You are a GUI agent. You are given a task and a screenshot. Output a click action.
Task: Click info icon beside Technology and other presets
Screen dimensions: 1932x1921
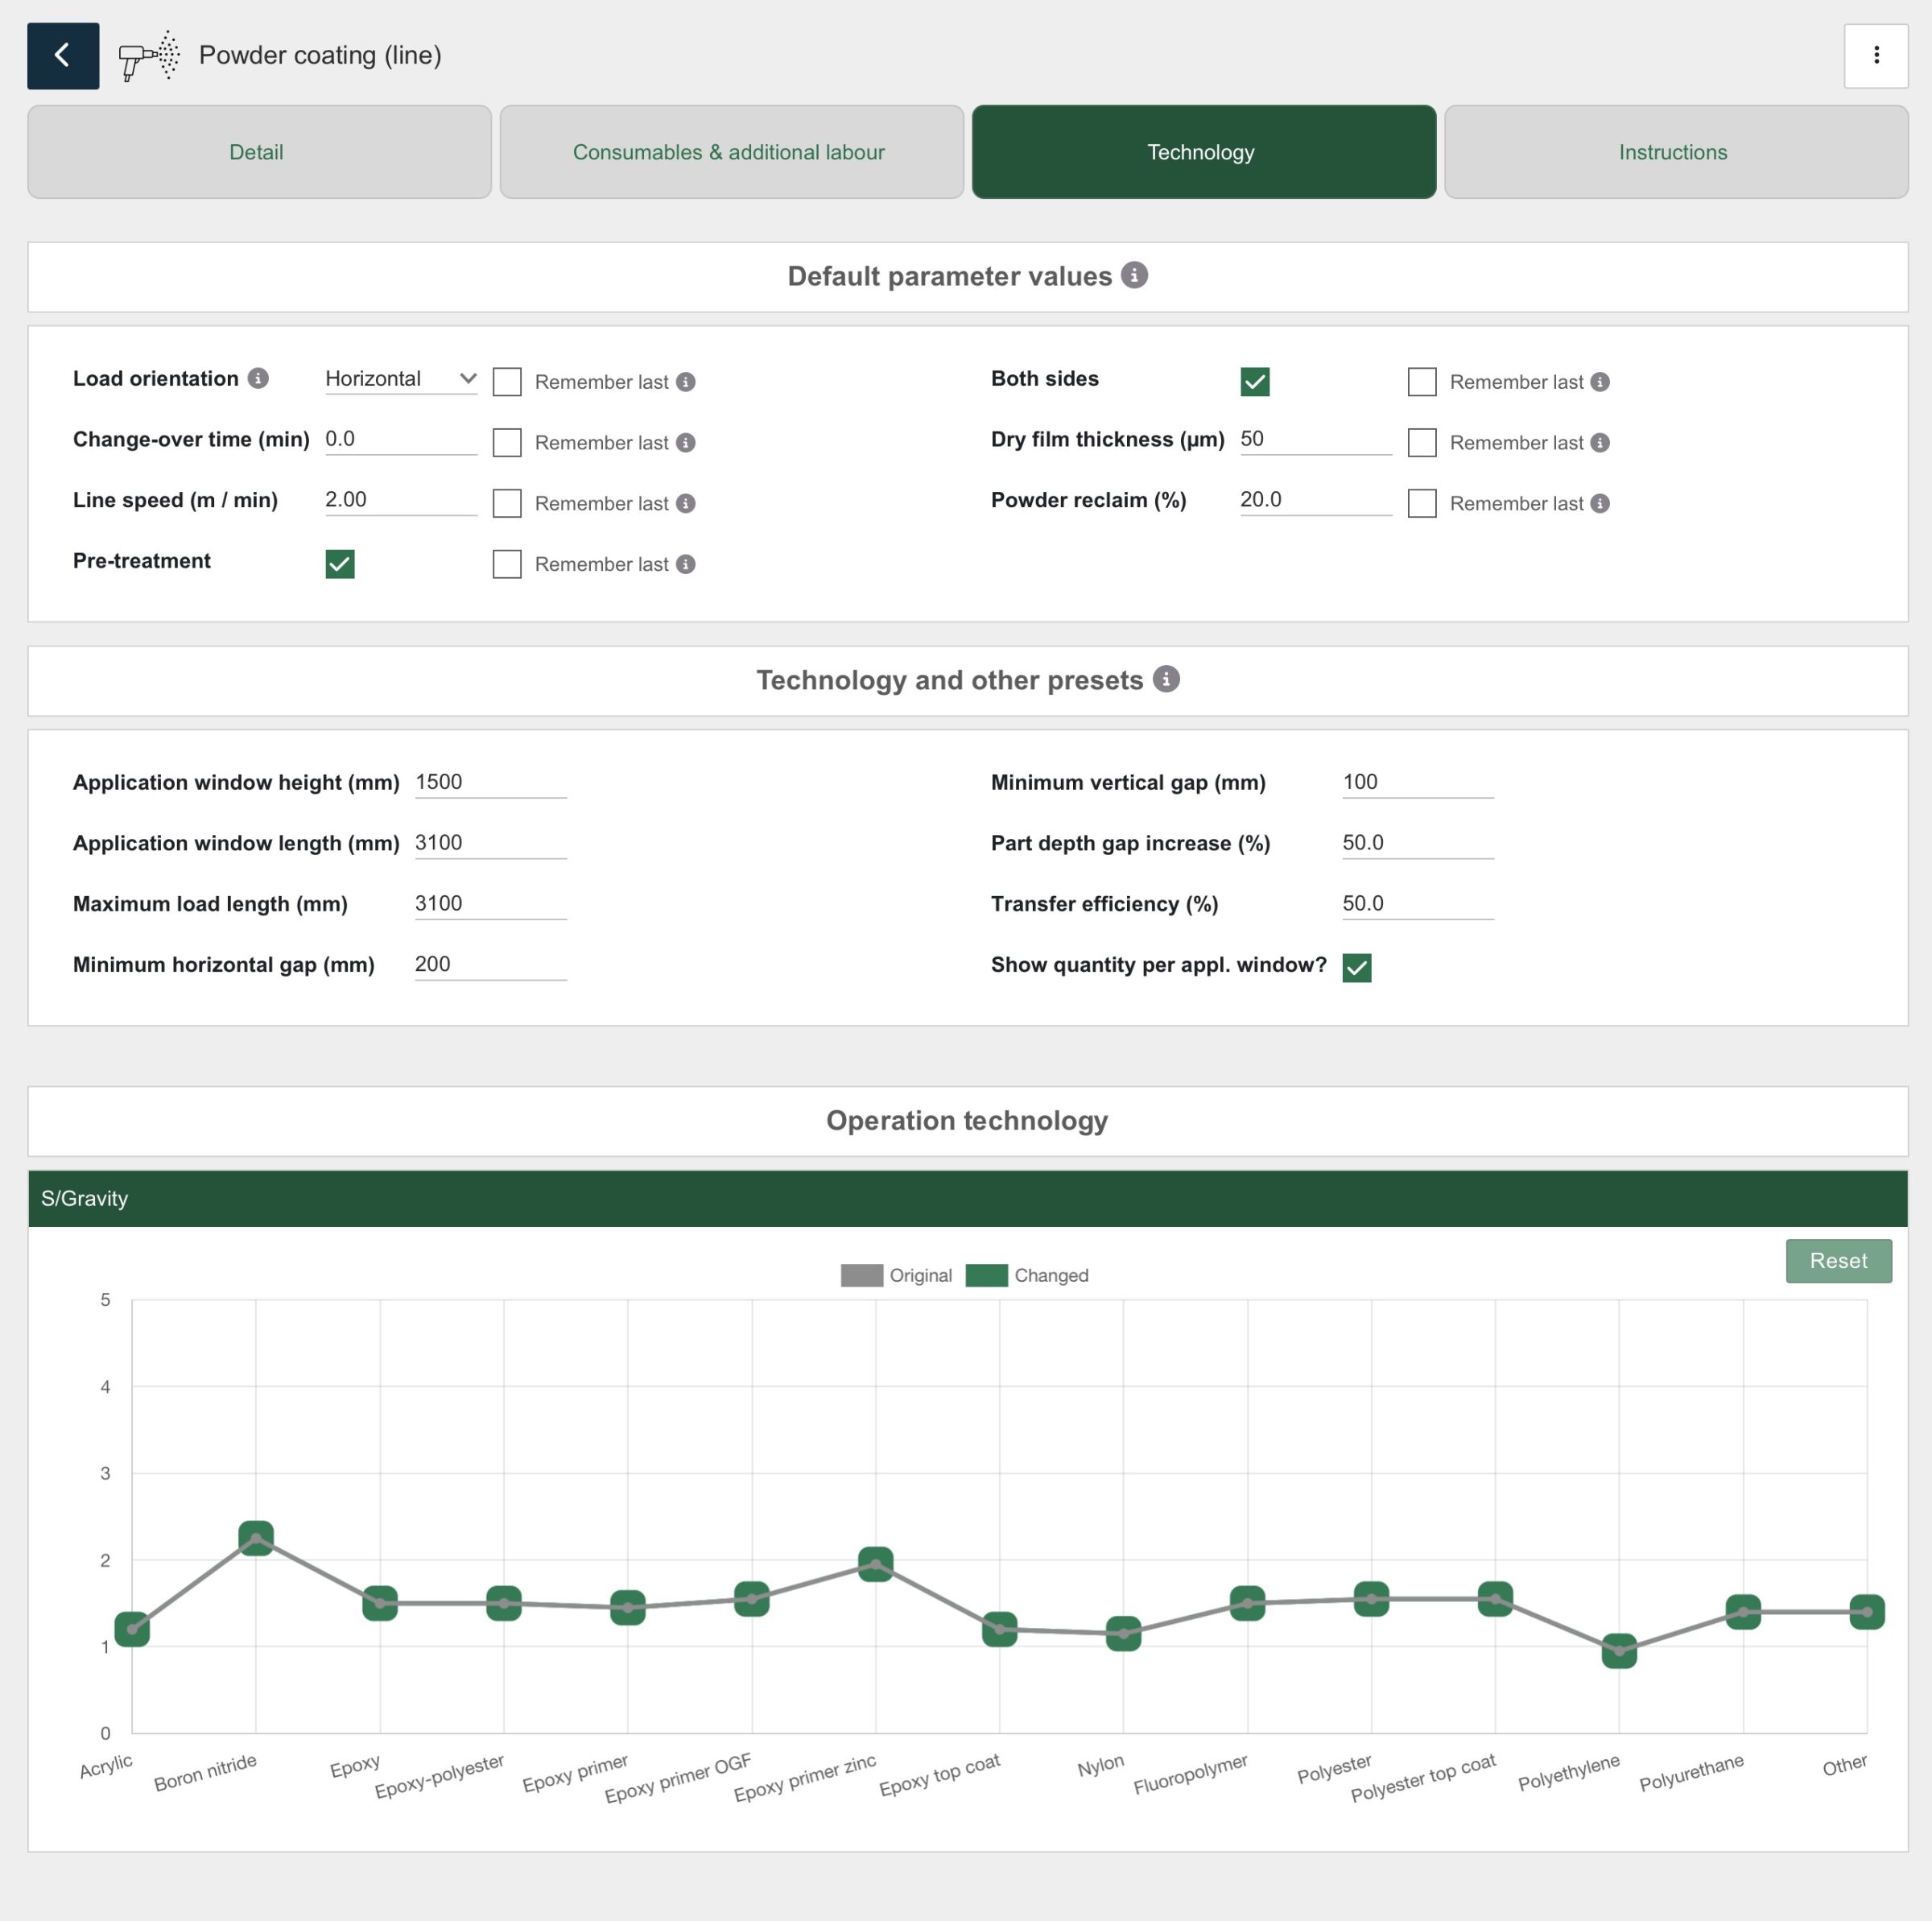click(1165, 679)
